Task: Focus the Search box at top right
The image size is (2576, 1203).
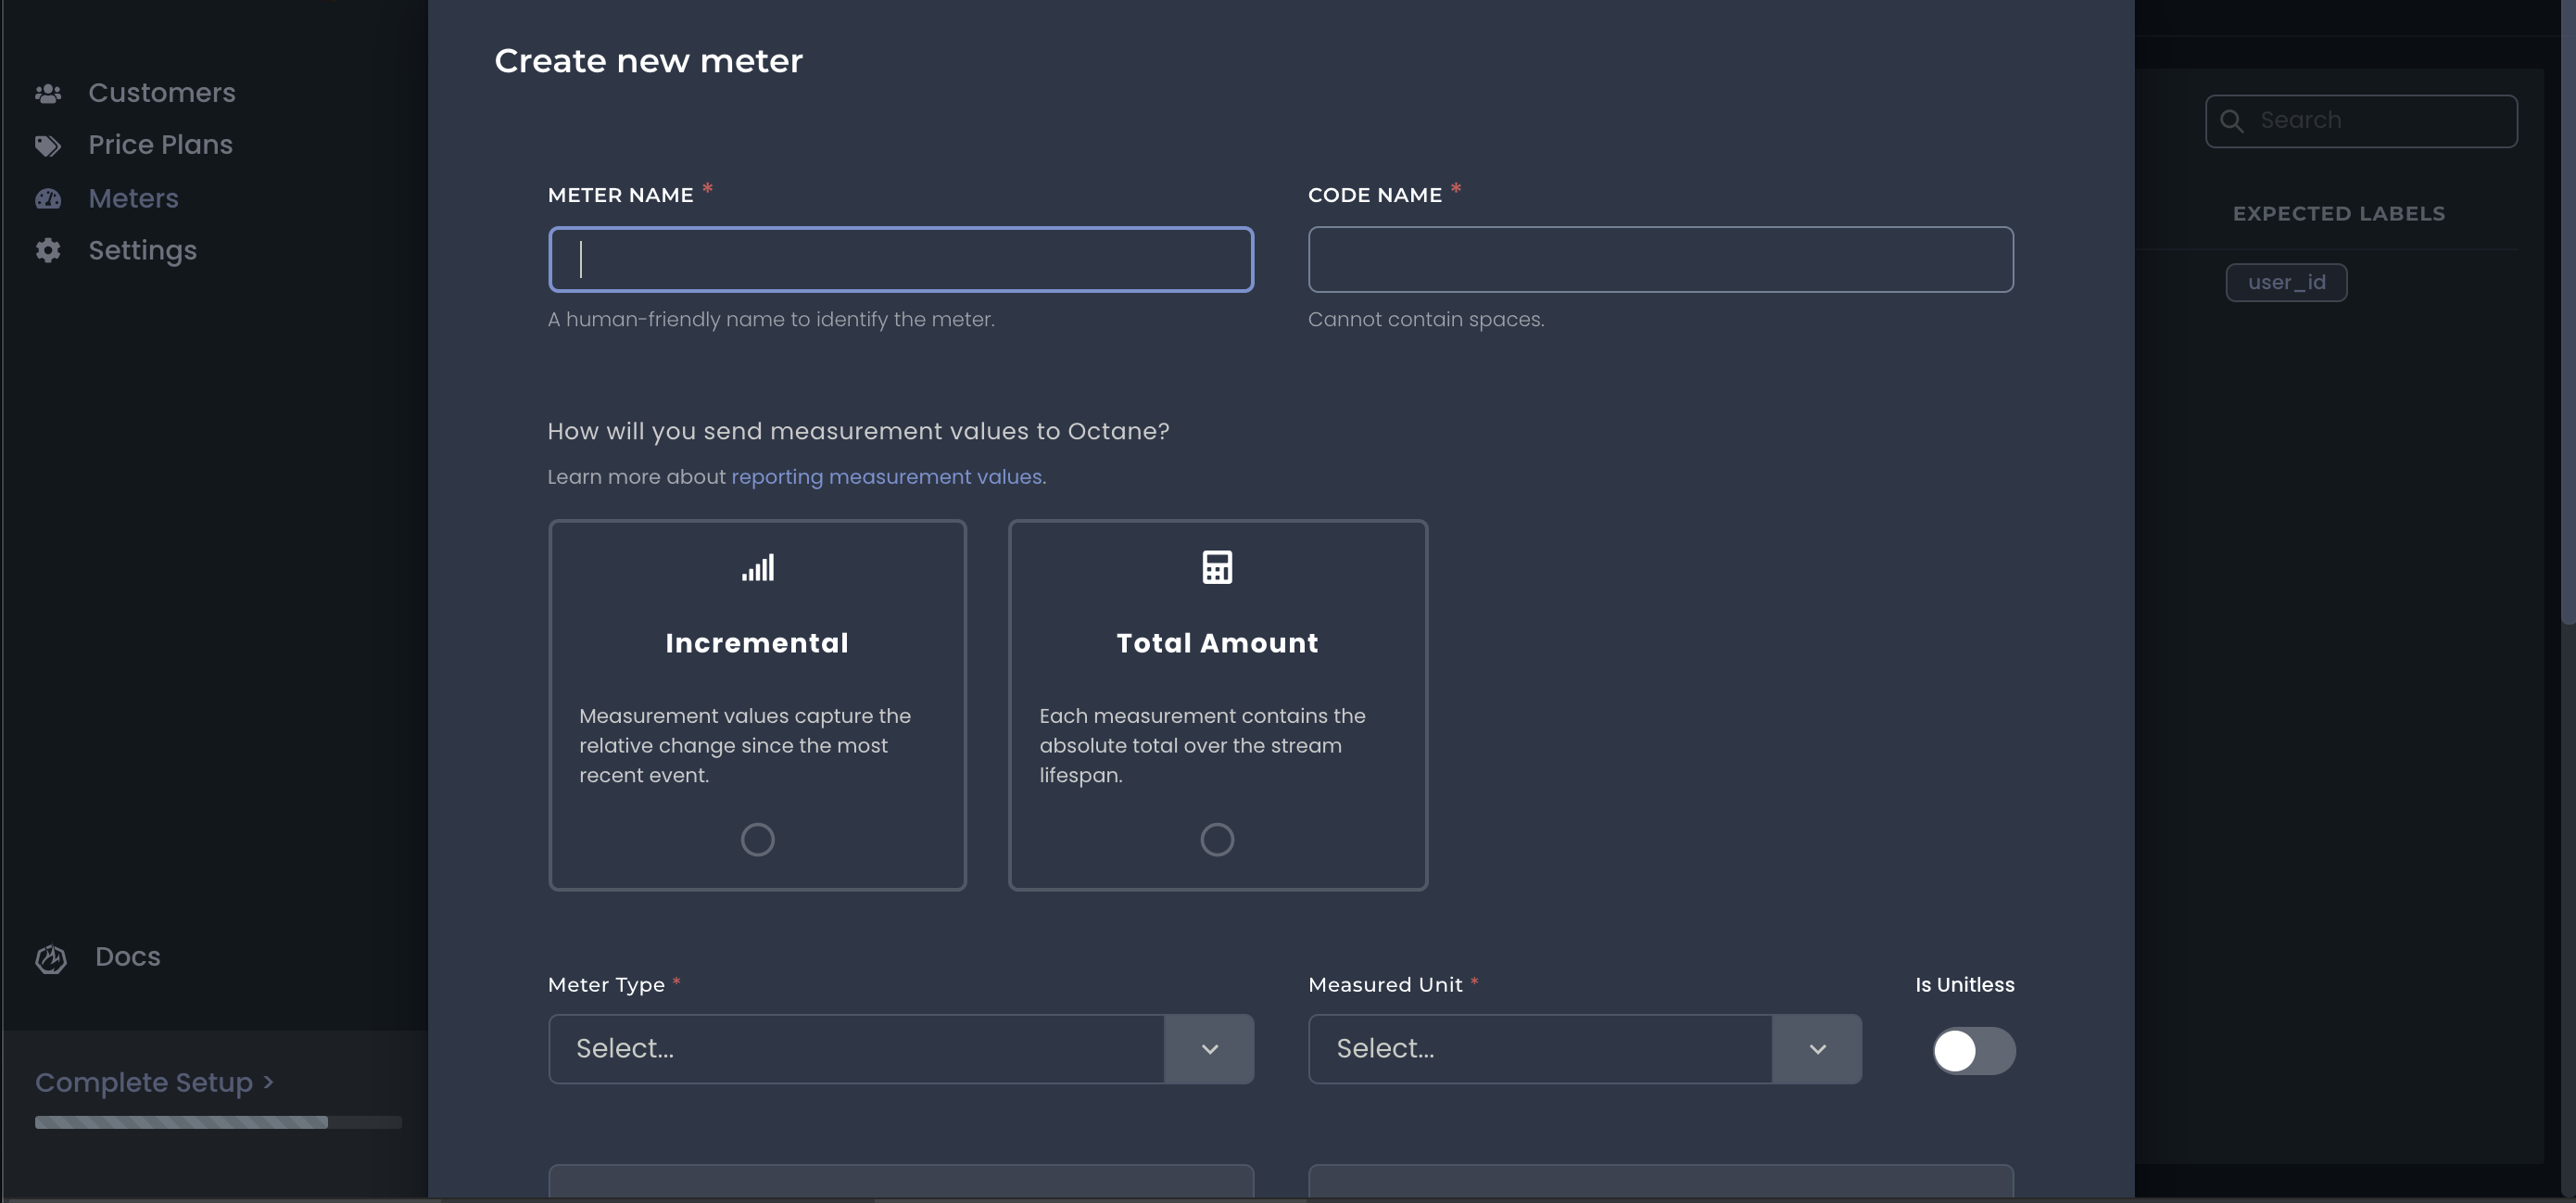Action: pyautogui.click(x=2361, y=121)
